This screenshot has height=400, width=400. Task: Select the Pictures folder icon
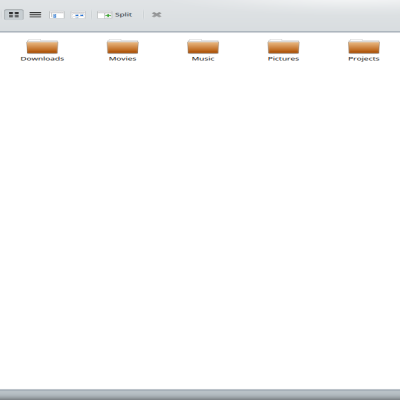click(x=283, y=47)
